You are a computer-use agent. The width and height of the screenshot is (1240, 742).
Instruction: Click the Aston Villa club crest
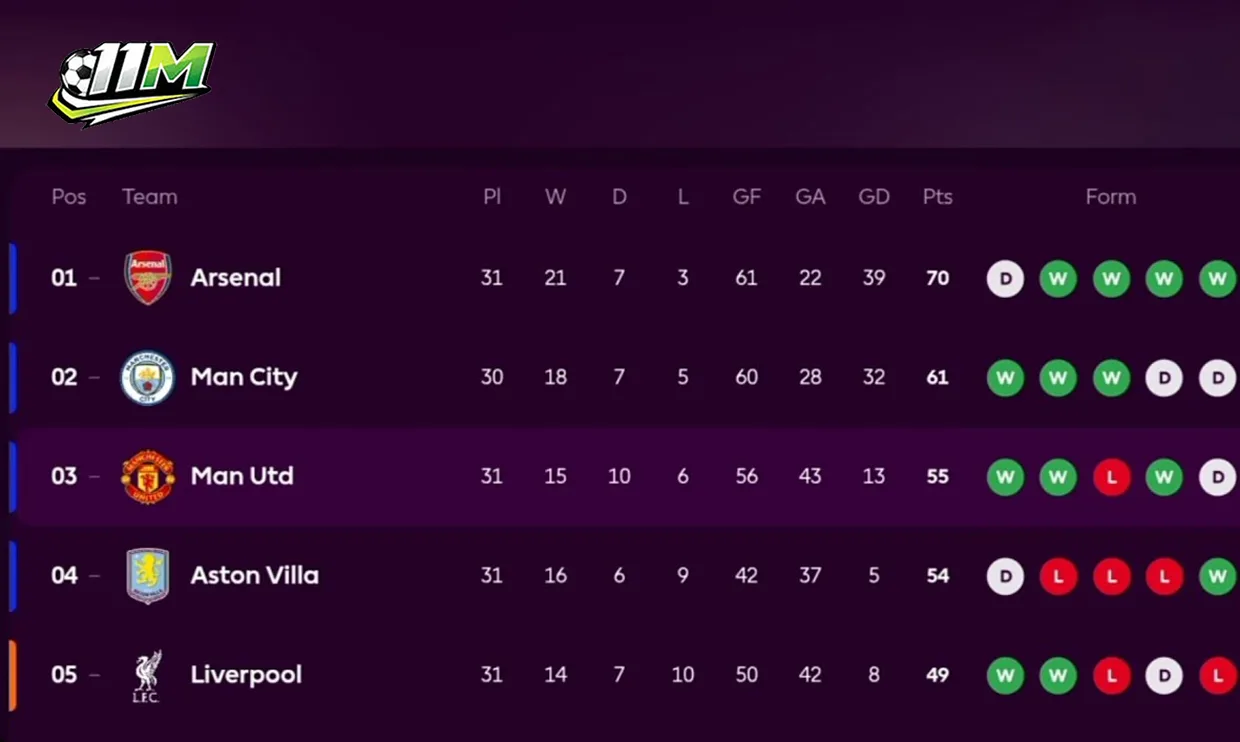(148, 575)
